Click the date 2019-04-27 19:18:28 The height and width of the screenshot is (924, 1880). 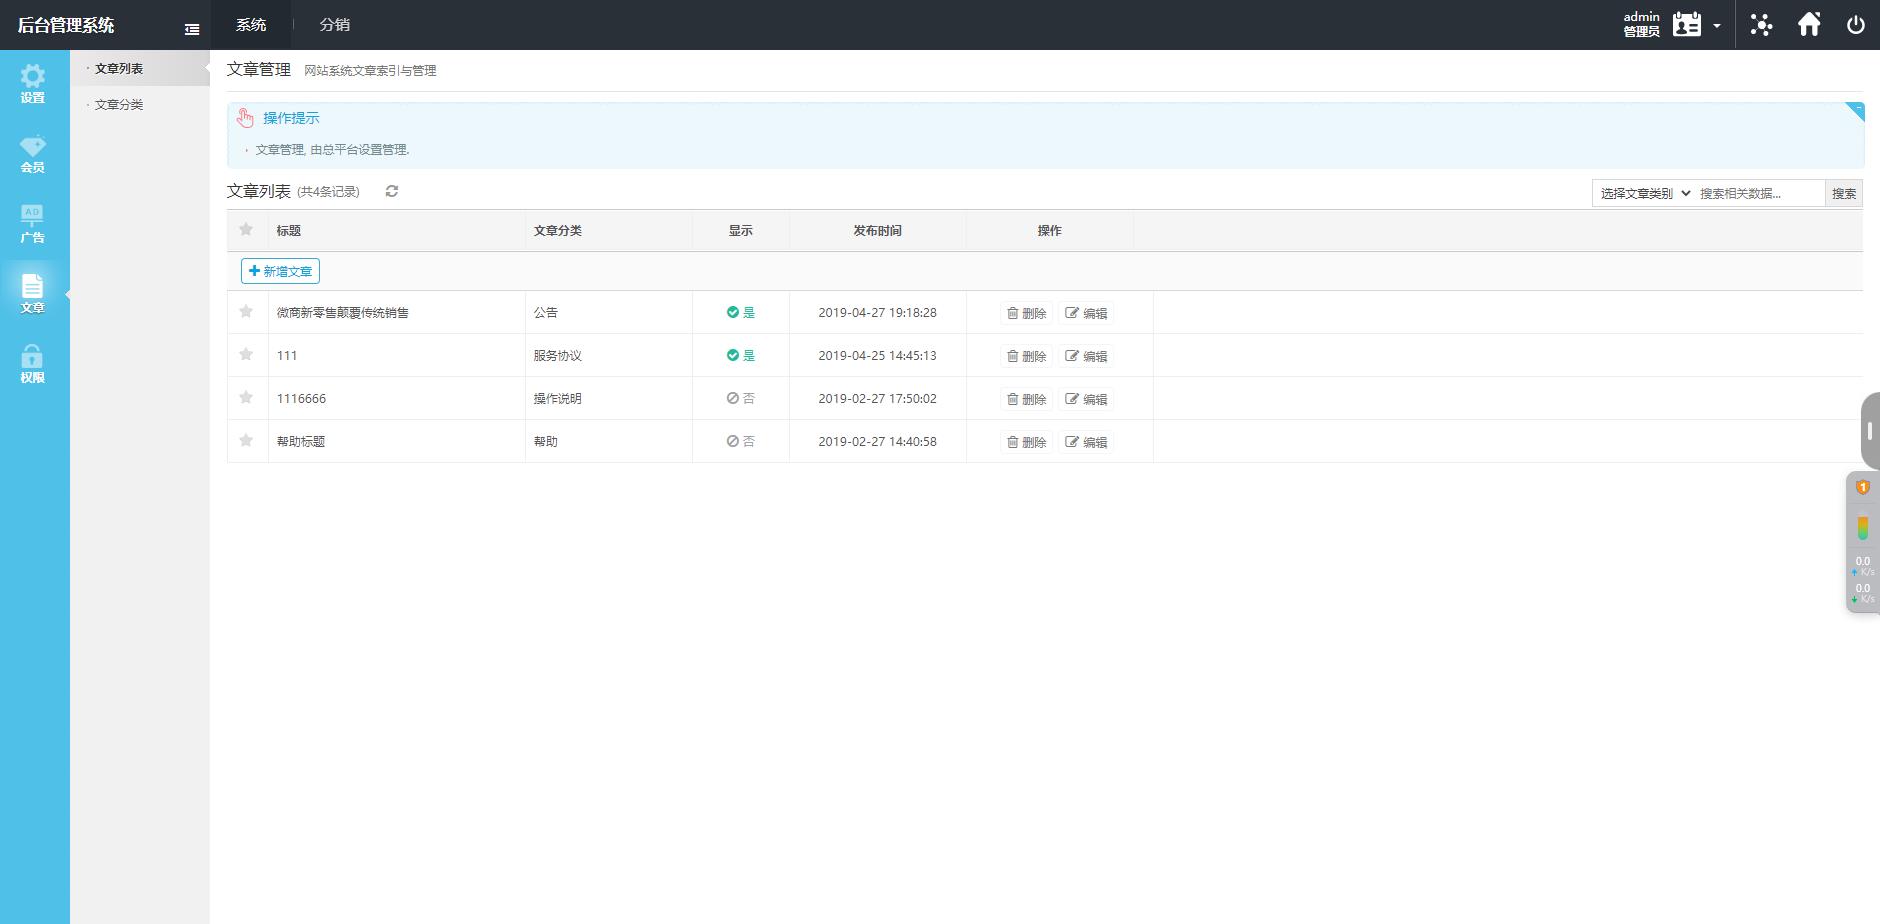877,313
